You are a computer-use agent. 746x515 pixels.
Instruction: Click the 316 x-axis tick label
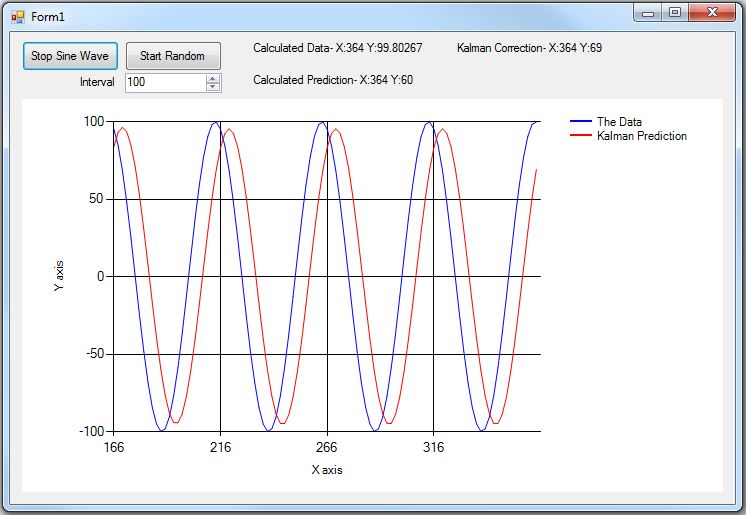point(433,447)
